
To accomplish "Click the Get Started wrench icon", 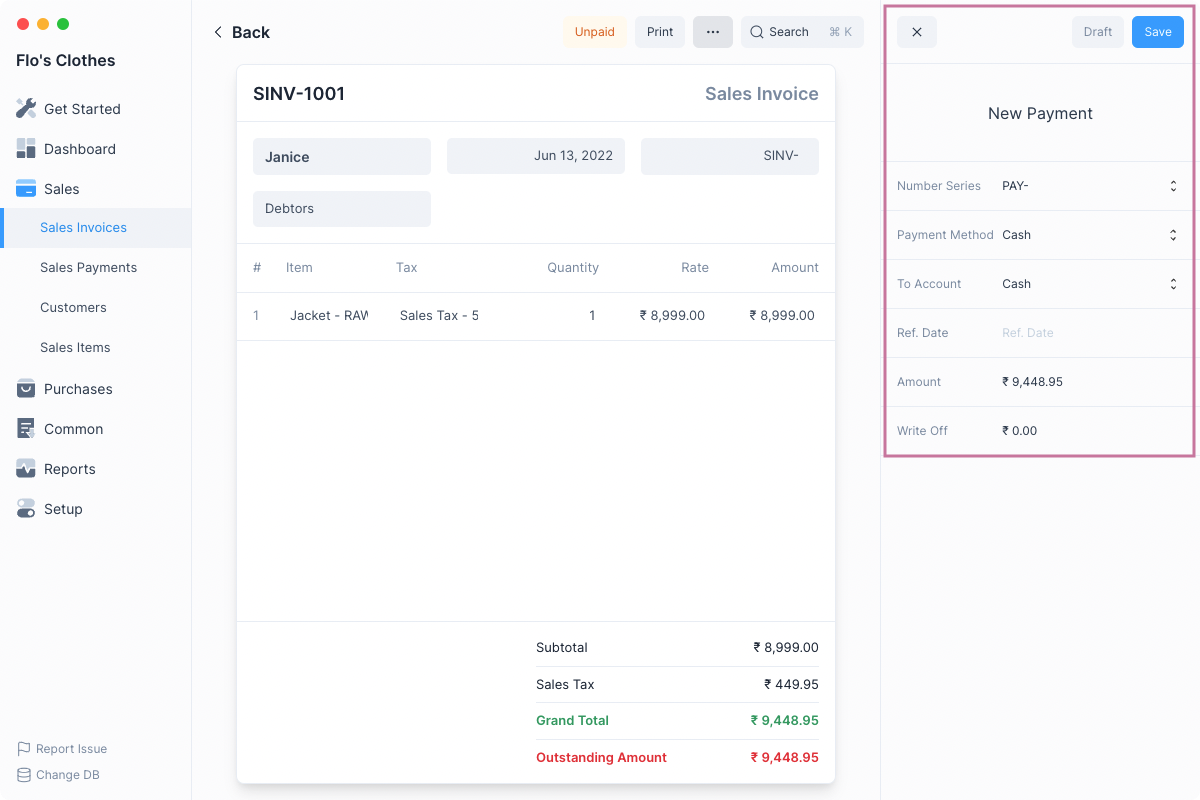I will pyautogui.click(x=26, y=109).
